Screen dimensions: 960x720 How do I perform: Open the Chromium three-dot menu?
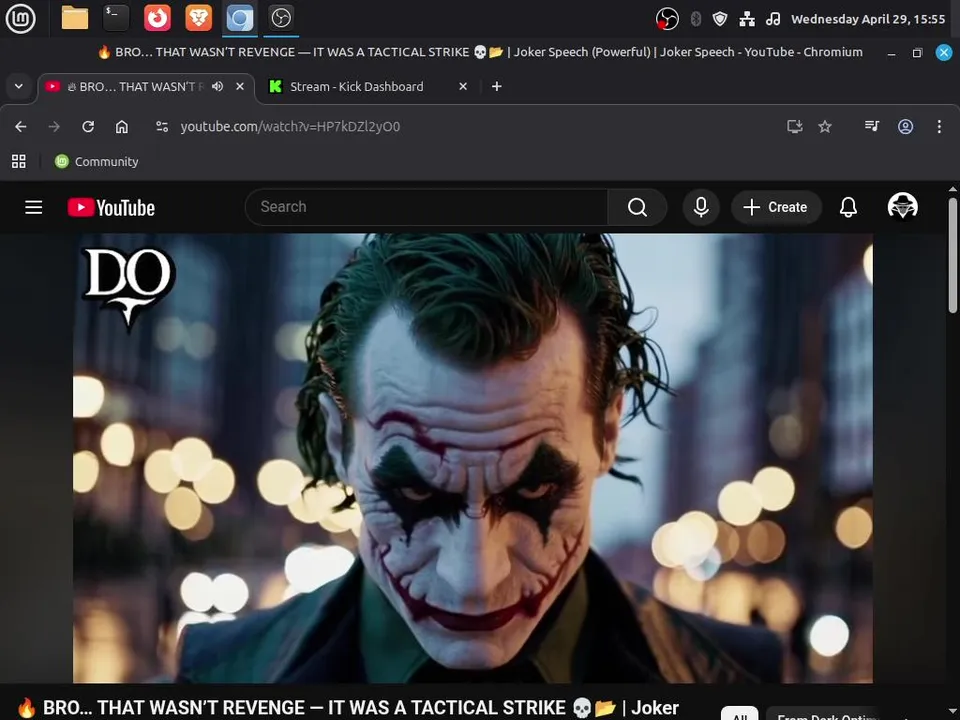(x=939, y=127)
